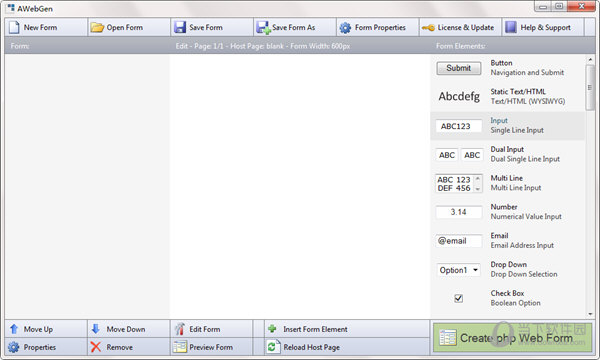Viewport: 600px width, 360px height.
Task: Click the Reload Host Page button label
Action: (x=311, y=347)
